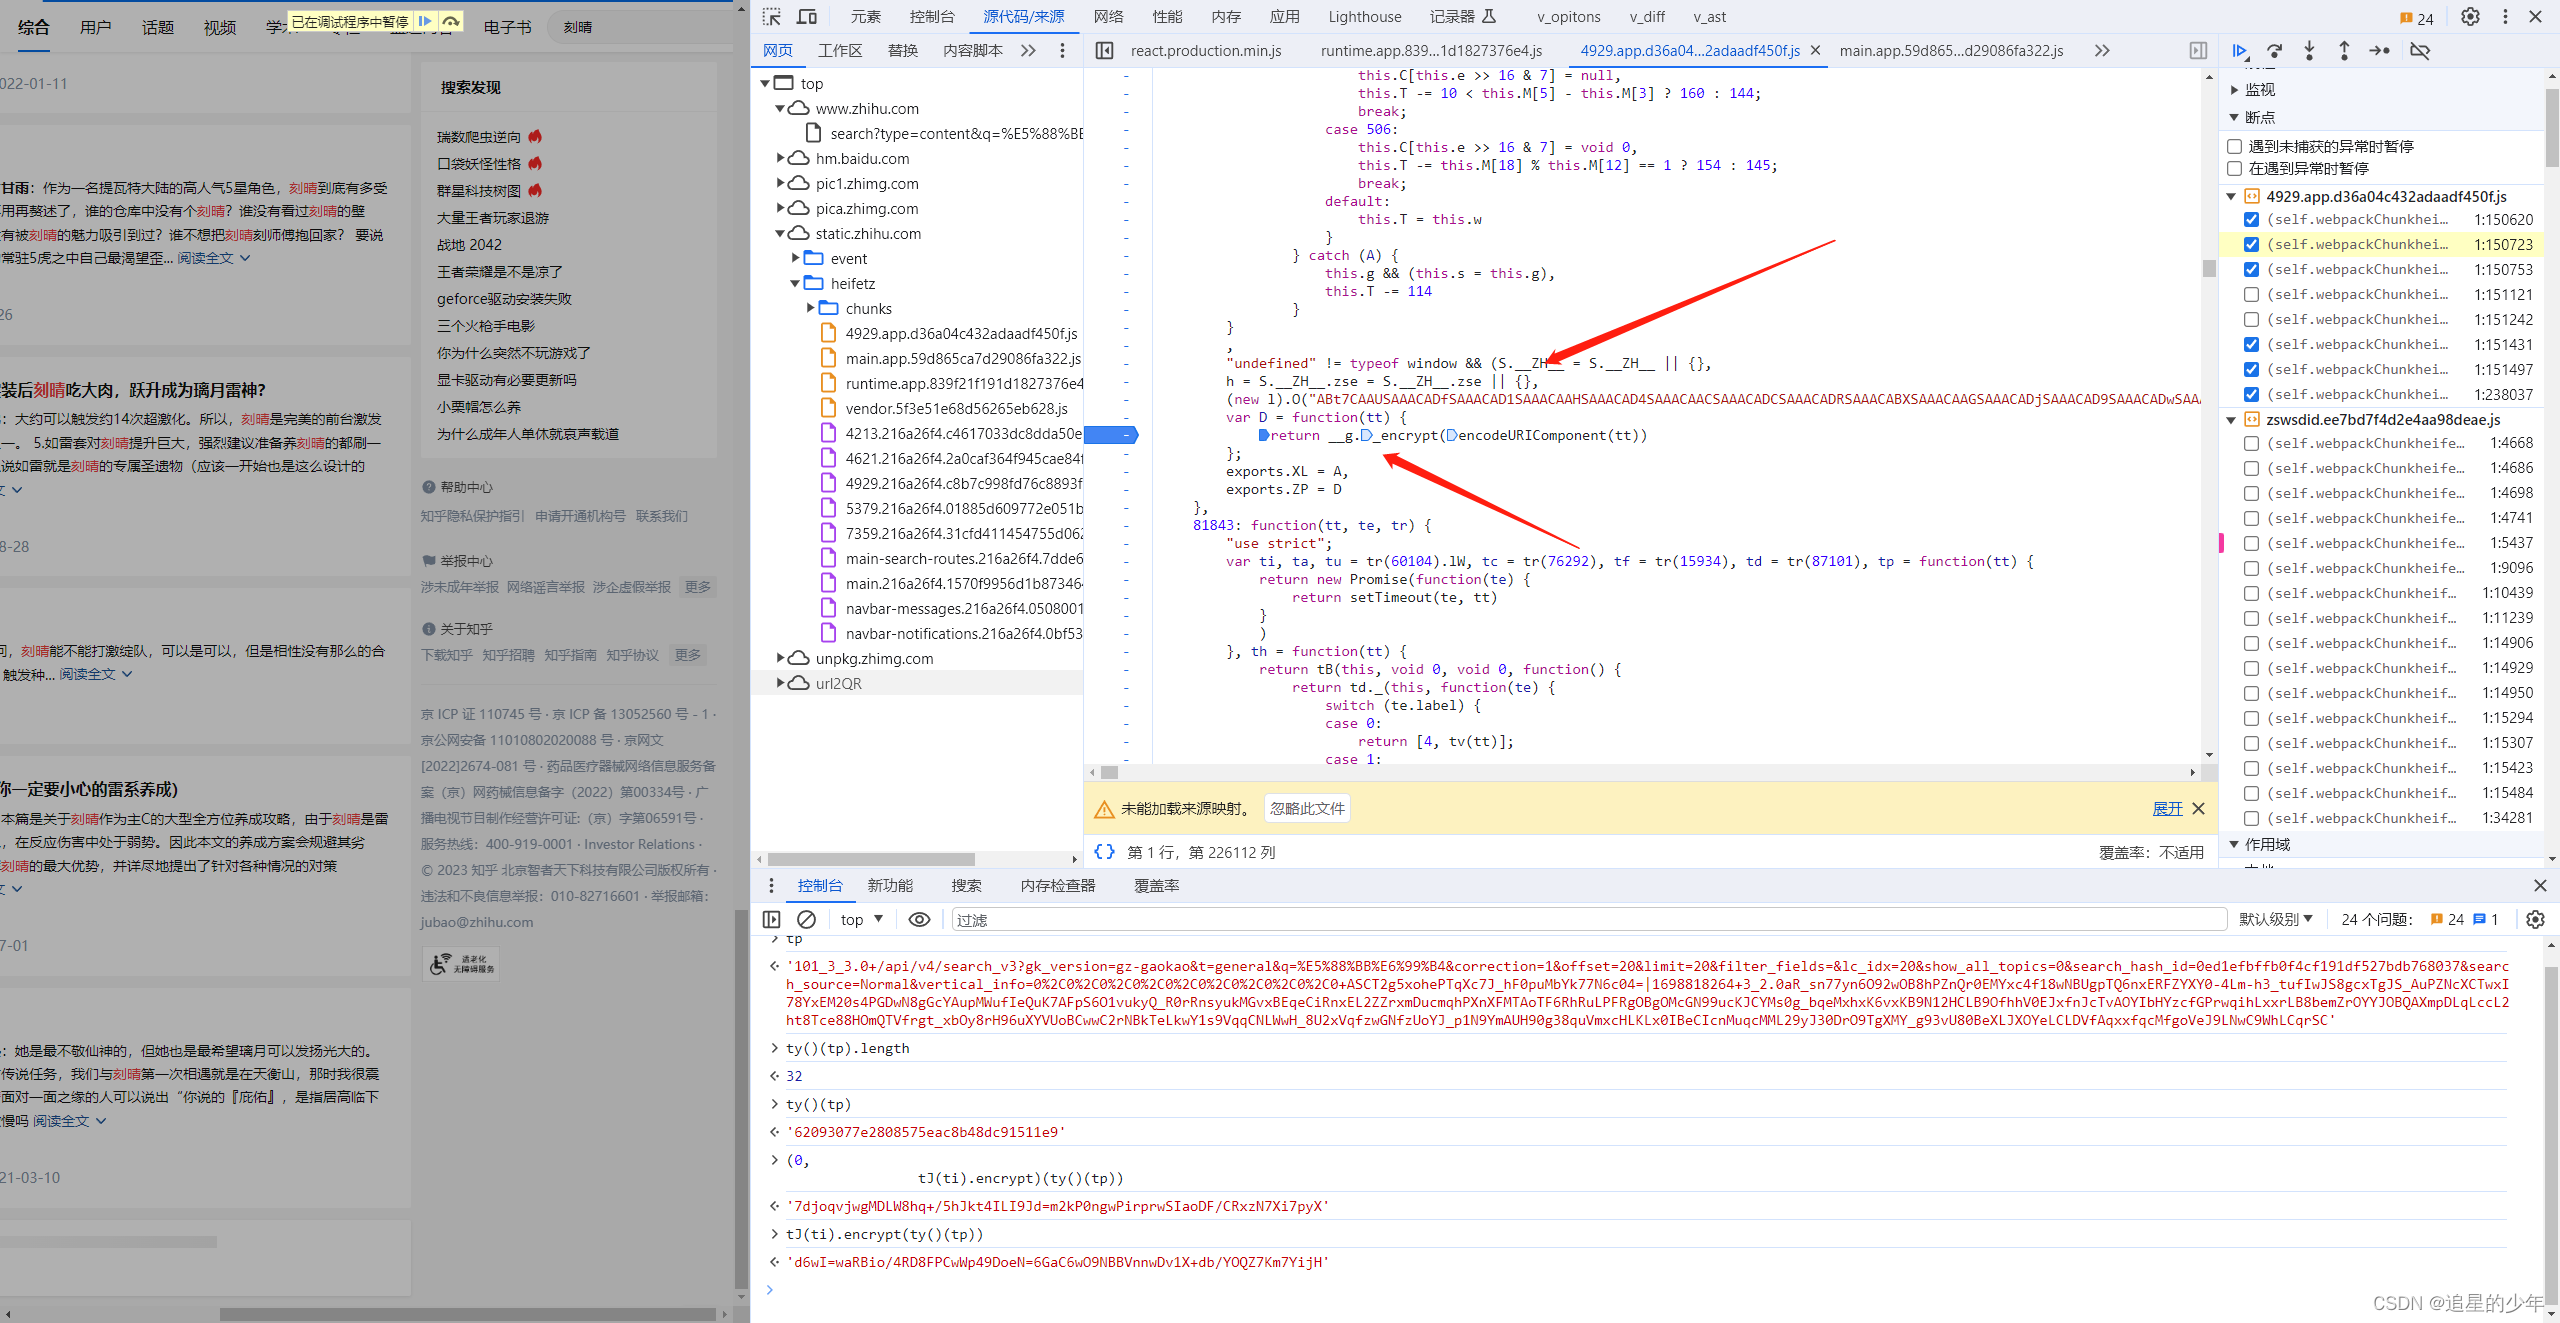Open DevTools settings via the gear icon
Screen dimensions: 2560x1323
tap(2470, 17)
